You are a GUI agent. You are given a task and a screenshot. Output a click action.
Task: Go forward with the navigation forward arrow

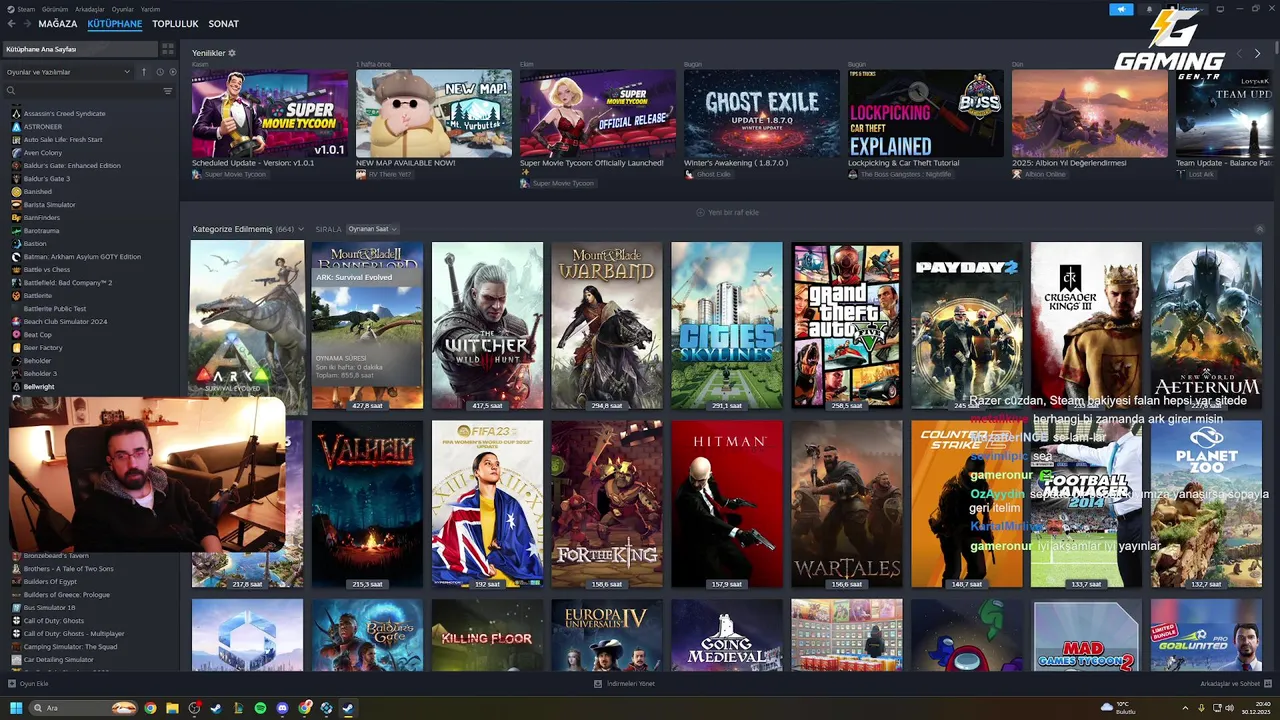[x=28, y=24]
